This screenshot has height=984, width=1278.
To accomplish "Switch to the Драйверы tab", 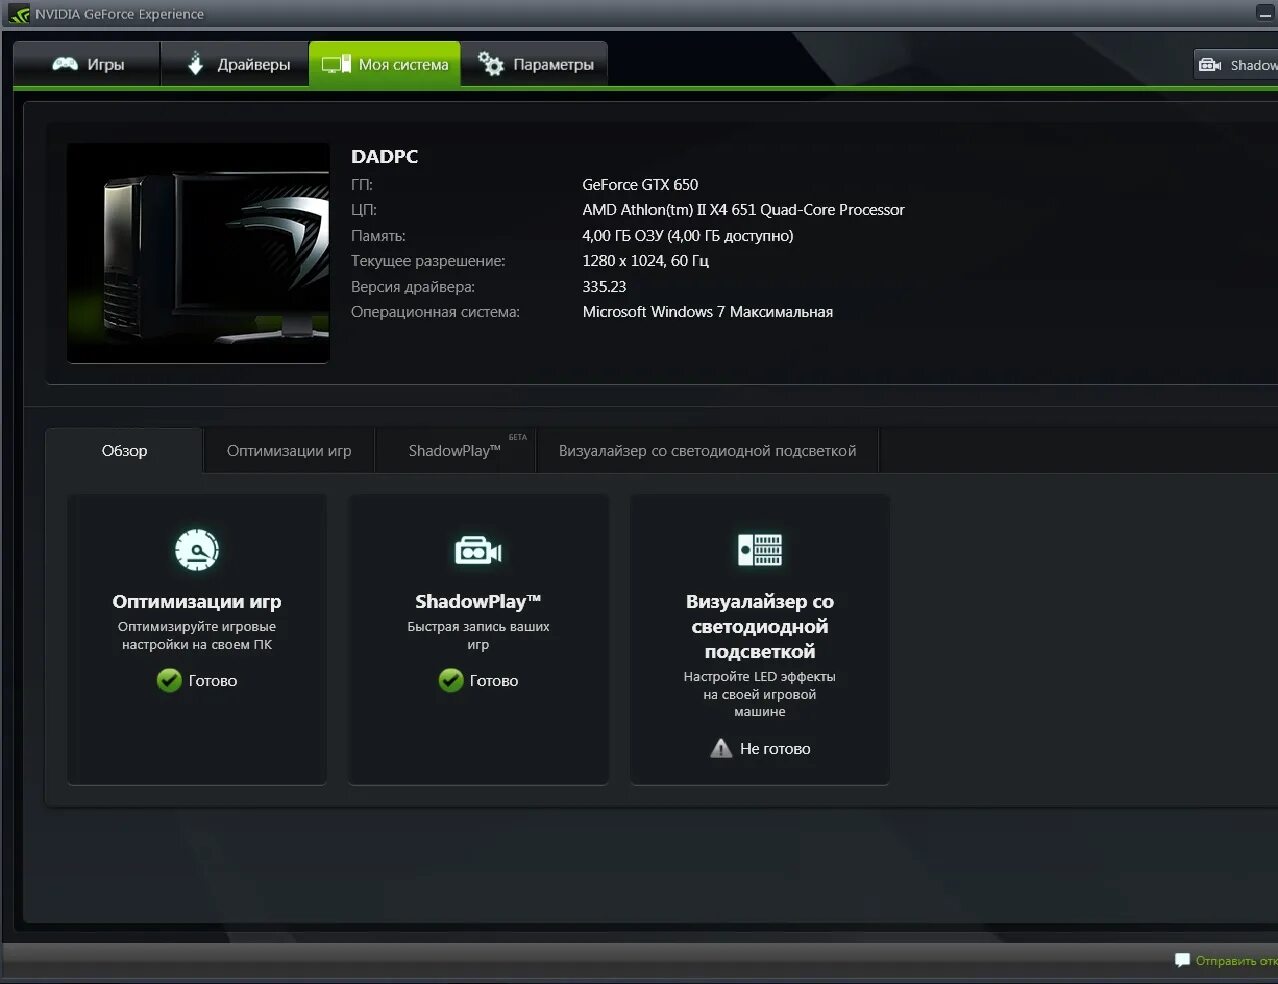I will pos(235,64).
